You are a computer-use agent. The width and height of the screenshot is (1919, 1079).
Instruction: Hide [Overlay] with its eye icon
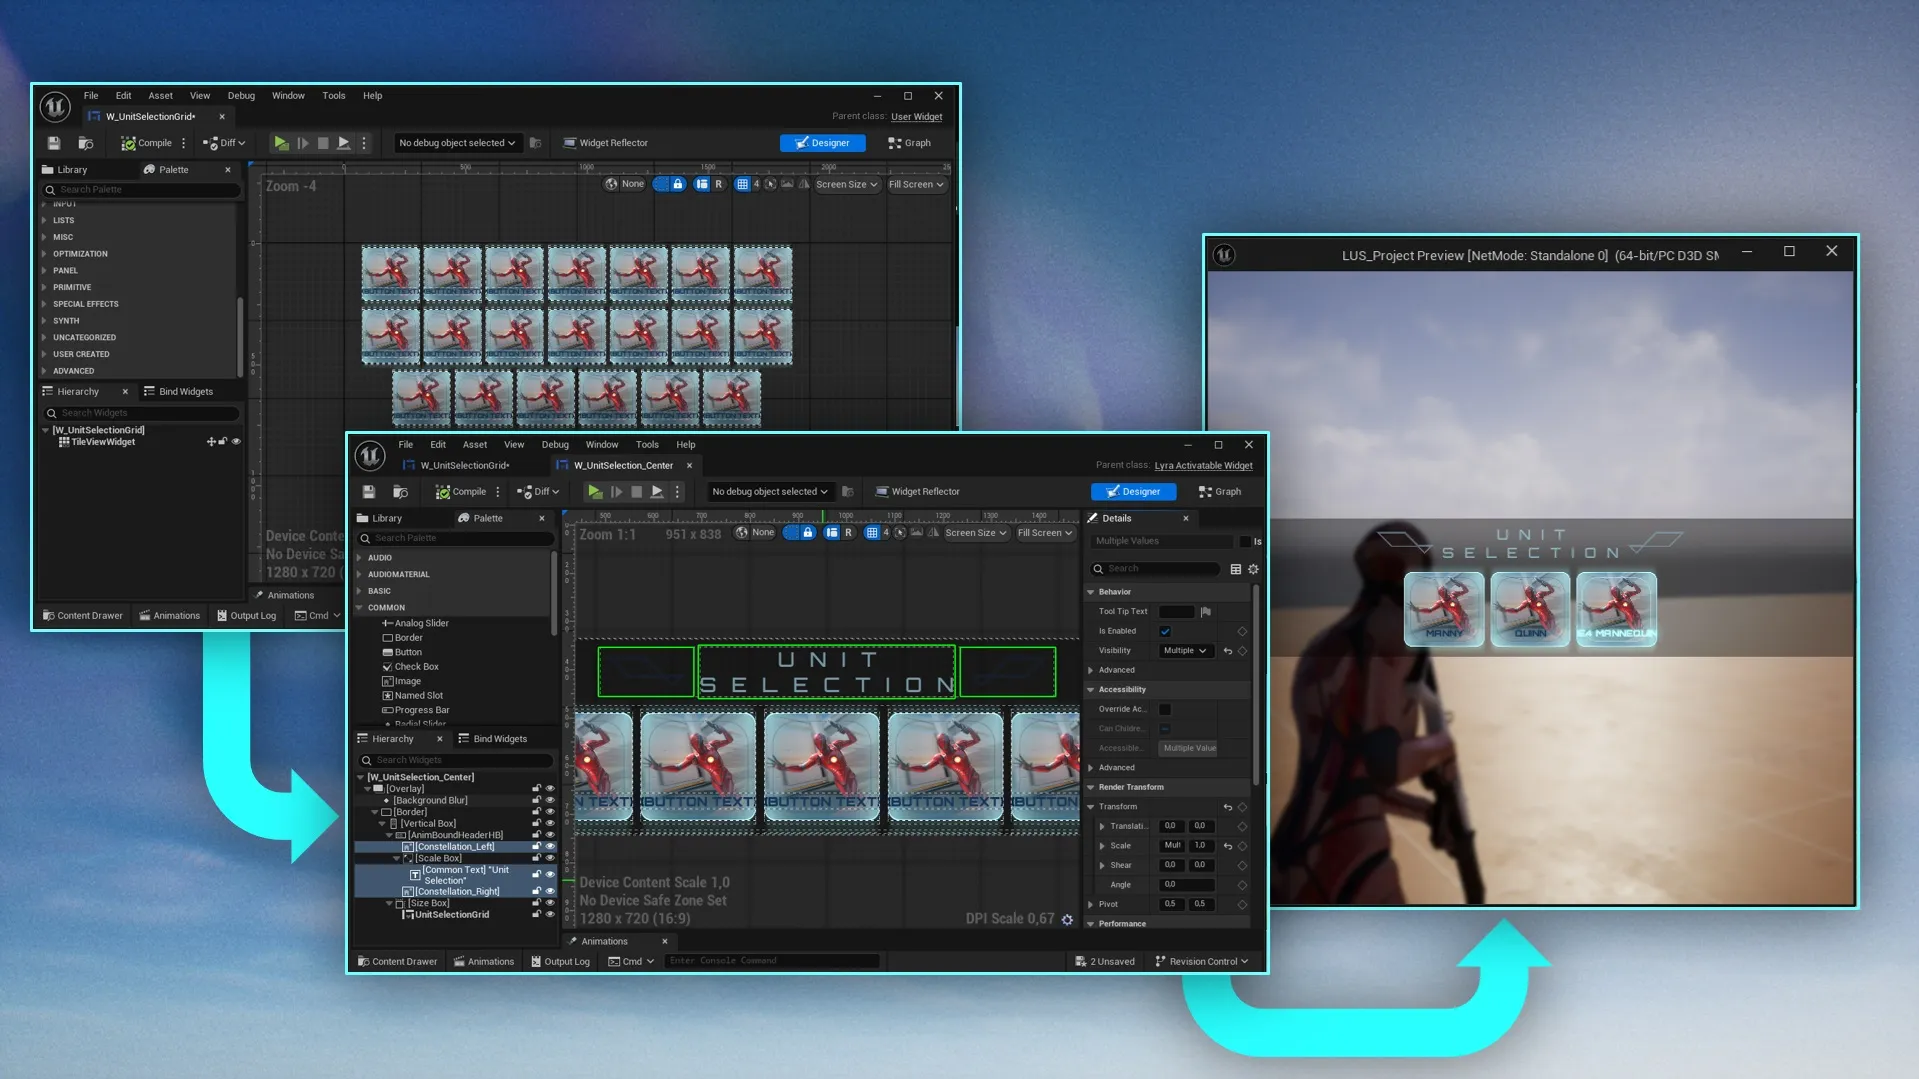click(x=549, y=789)
